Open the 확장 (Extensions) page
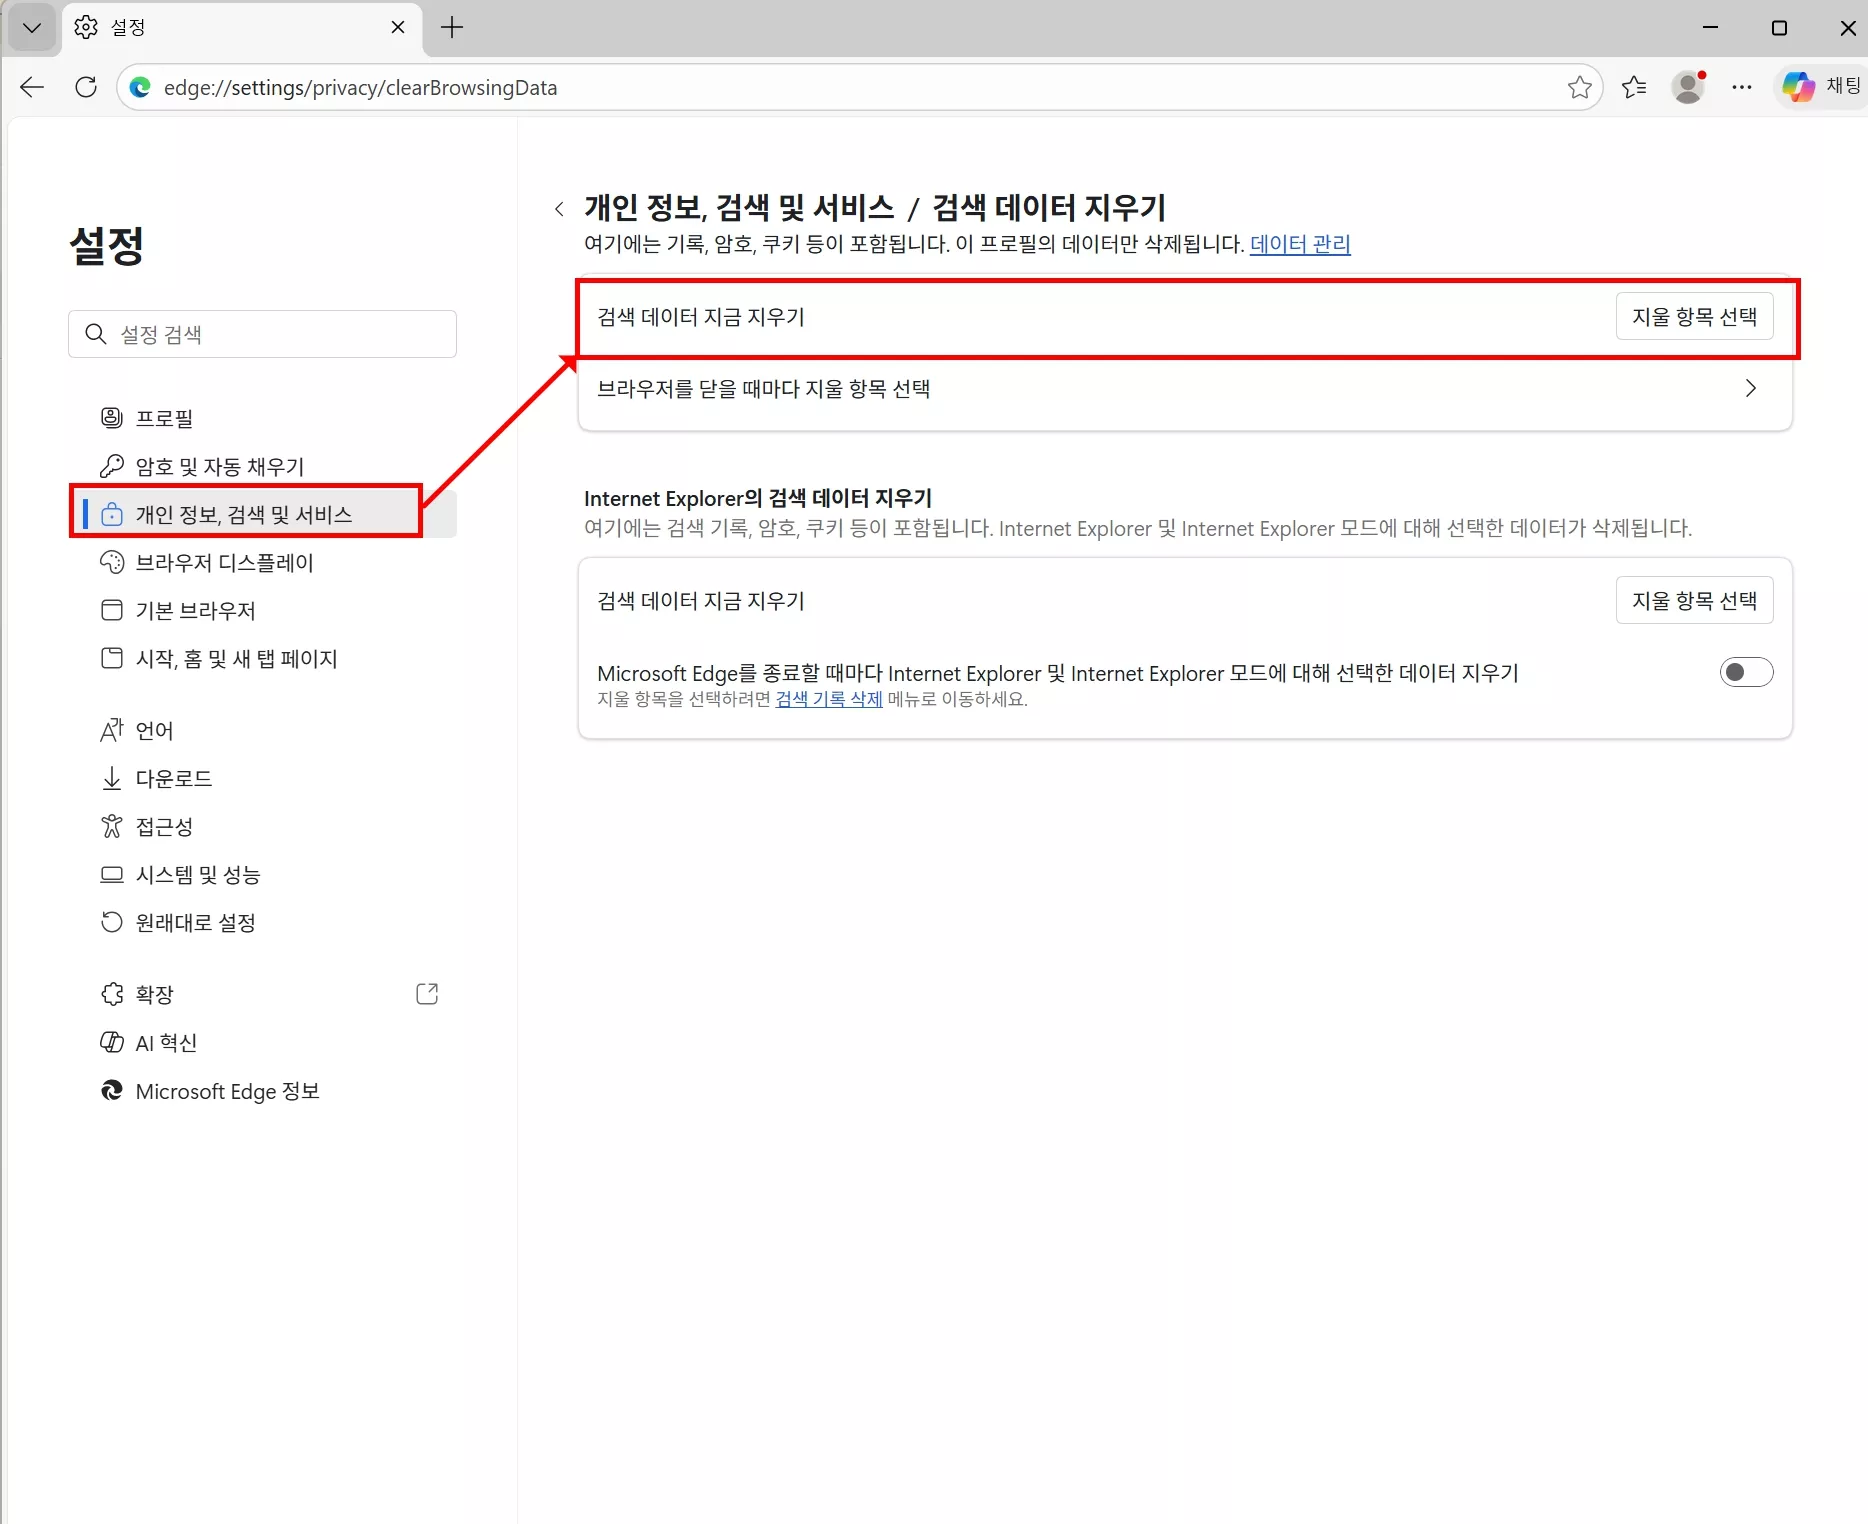This screenshot has width=1868, height=1524. pyautogui.click(x=155, y=994)
